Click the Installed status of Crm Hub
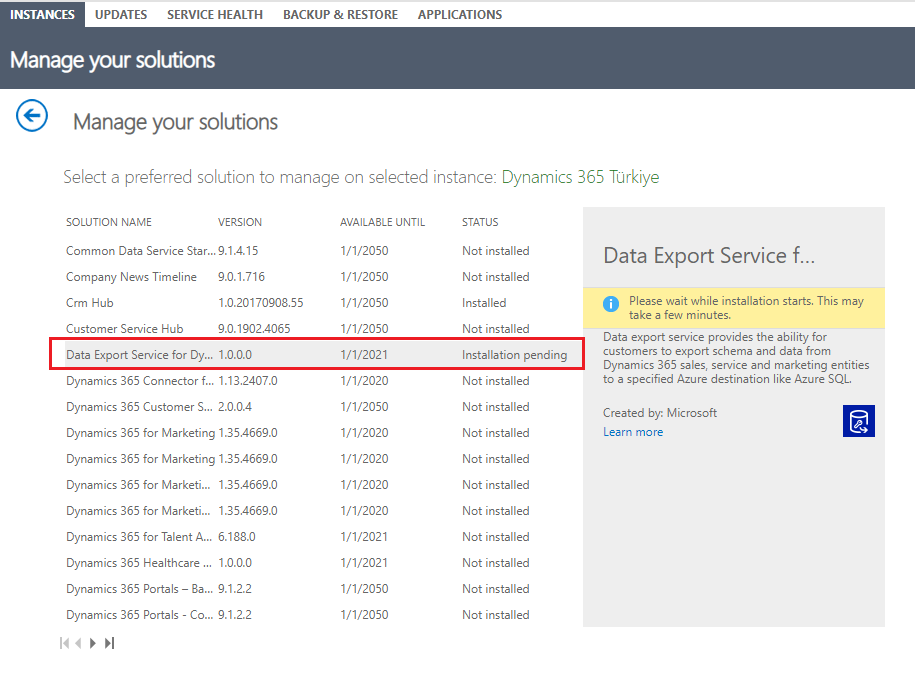915x675 pixels. 484,303
